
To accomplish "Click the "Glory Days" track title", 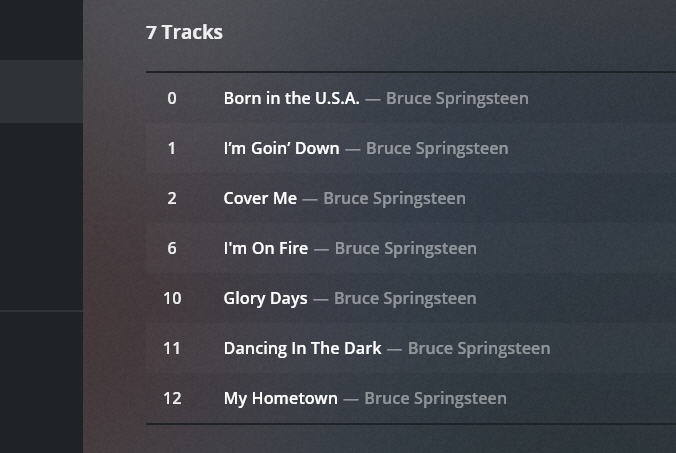I will point(265,298).
